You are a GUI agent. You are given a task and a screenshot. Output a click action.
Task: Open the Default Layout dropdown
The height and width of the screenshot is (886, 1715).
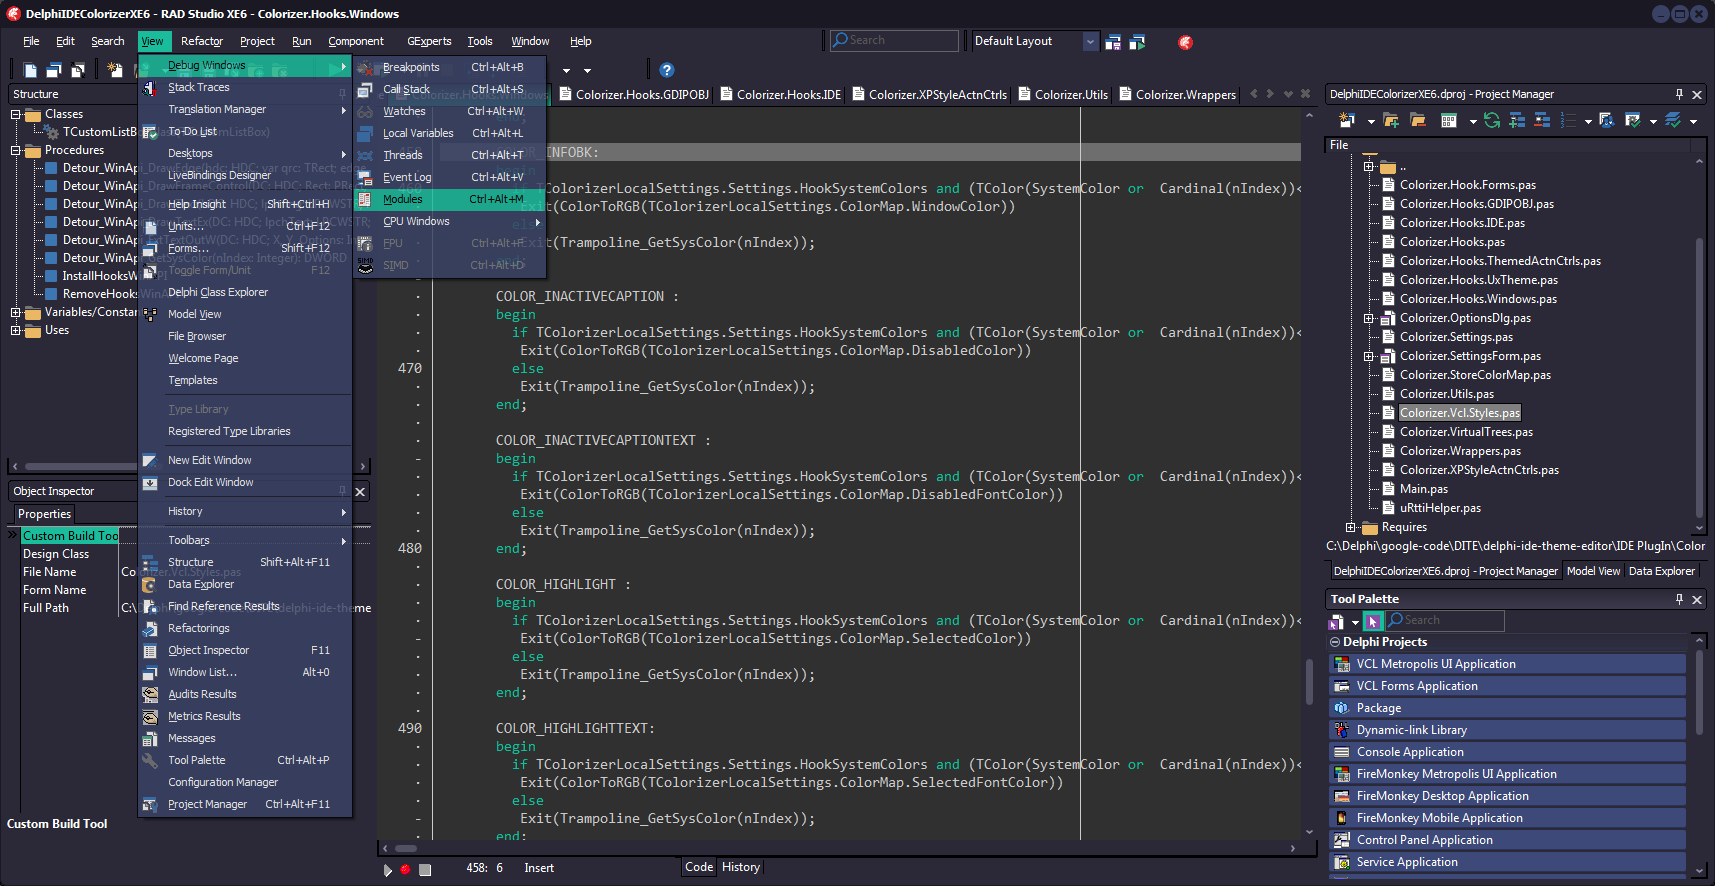tap(1090, 42)
